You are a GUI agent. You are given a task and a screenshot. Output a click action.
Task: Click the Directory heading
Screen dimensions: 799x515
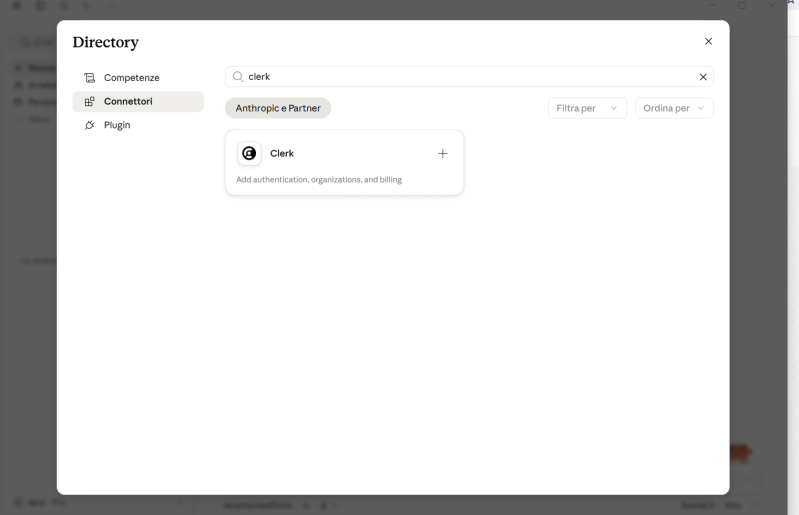pos(105,42)
